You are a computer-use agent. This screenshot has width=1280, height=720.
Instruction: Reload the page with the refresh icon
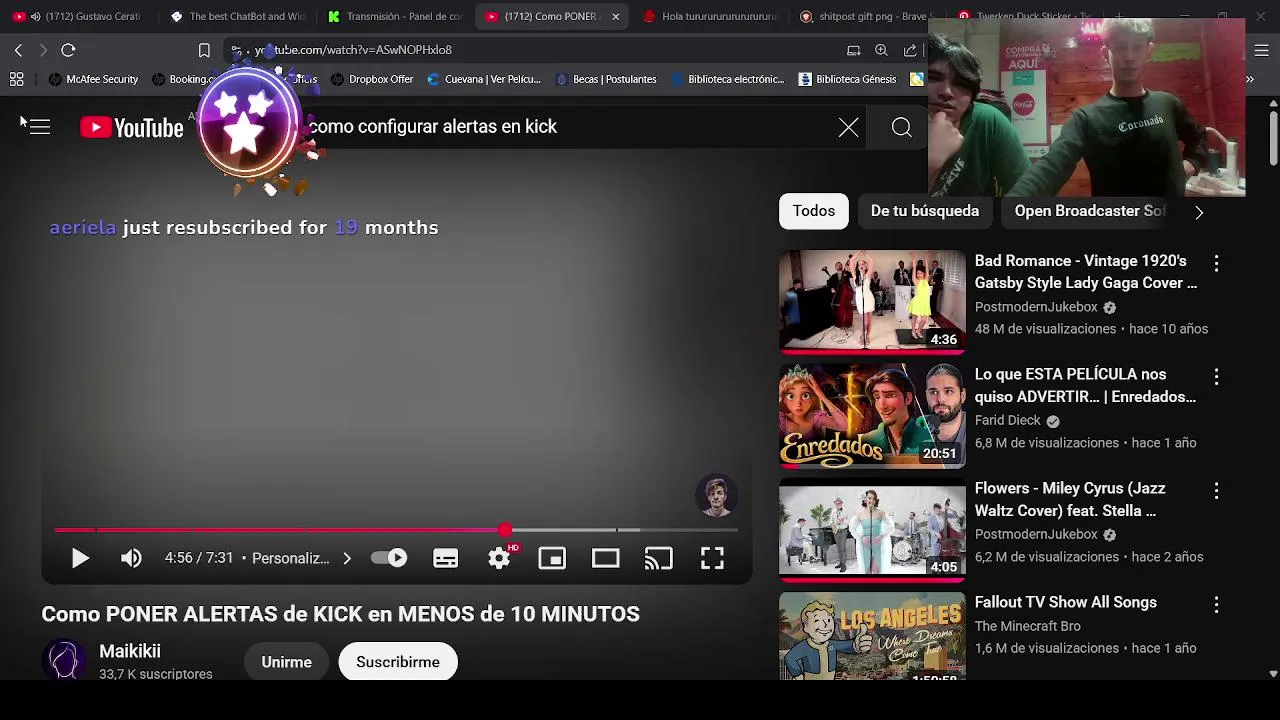68,50
